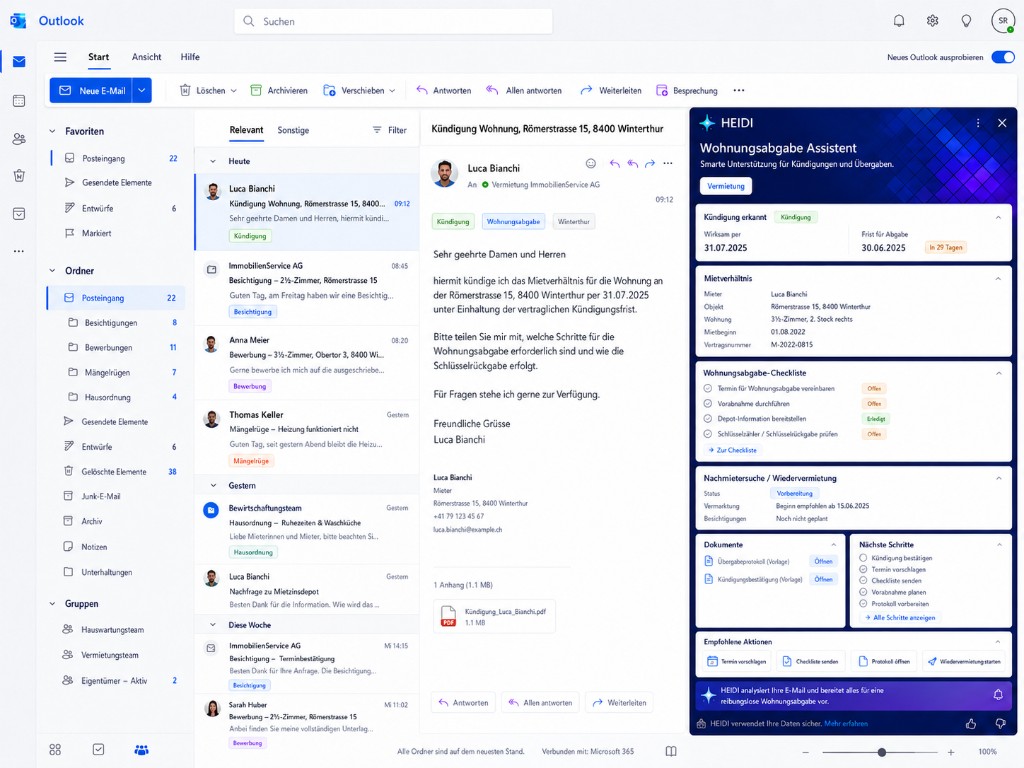Open groups people icon at bottom left
The image size is (1024, 768).
pos(141,750)
